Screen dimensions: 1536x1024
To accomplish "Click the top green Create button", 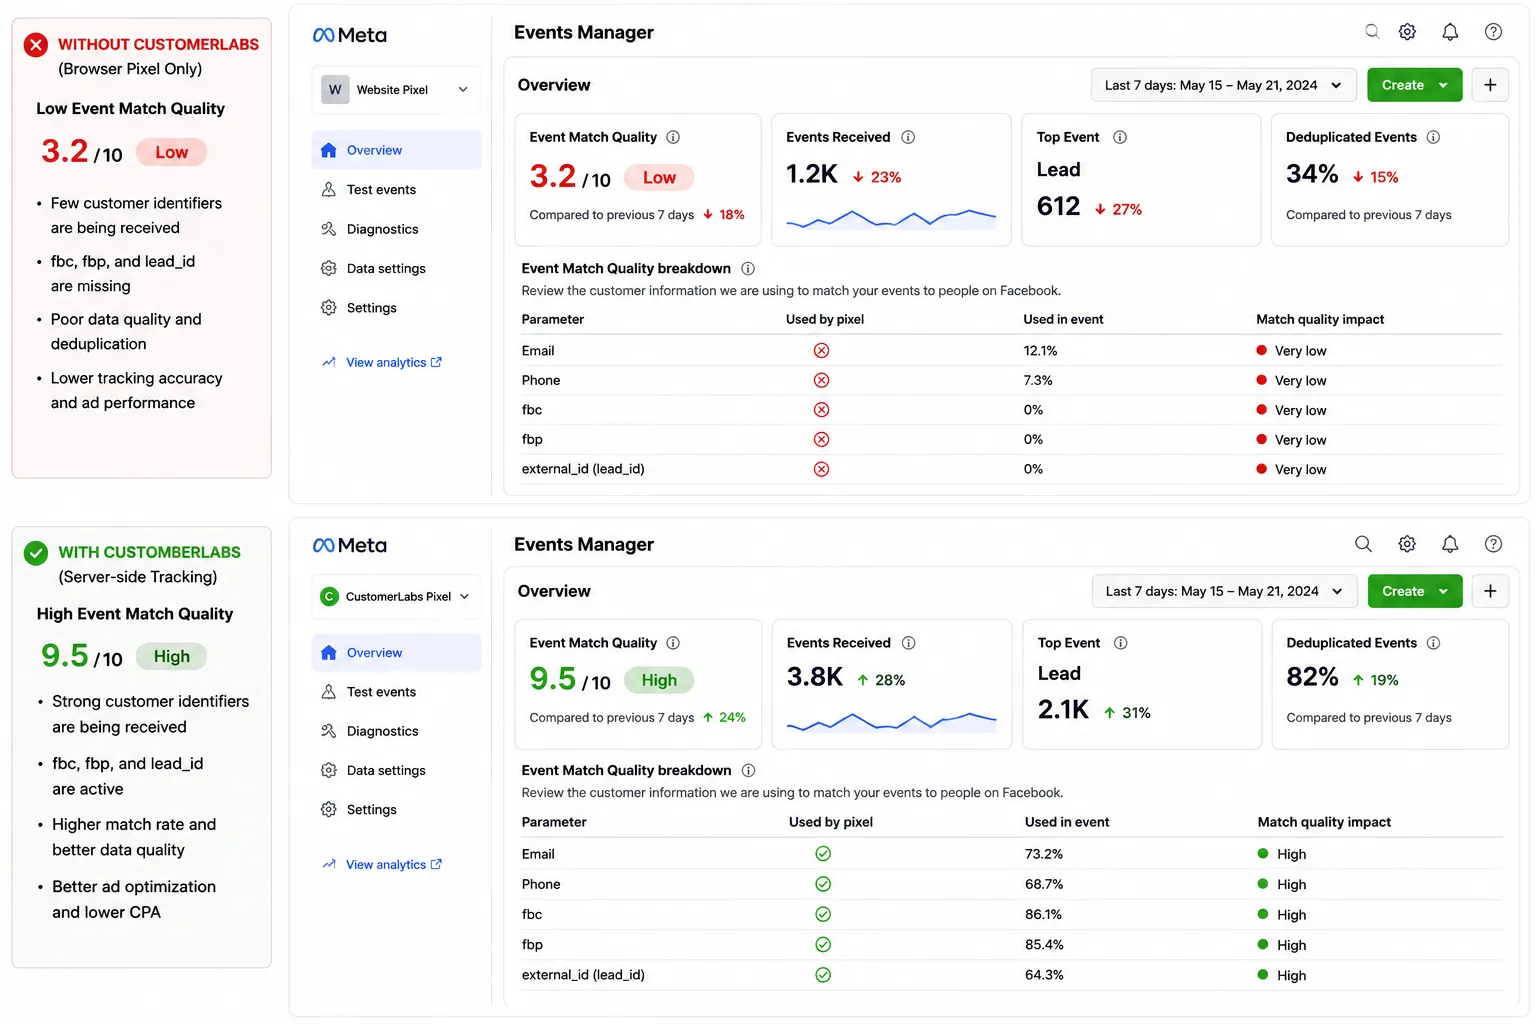I will [1414, 85].
